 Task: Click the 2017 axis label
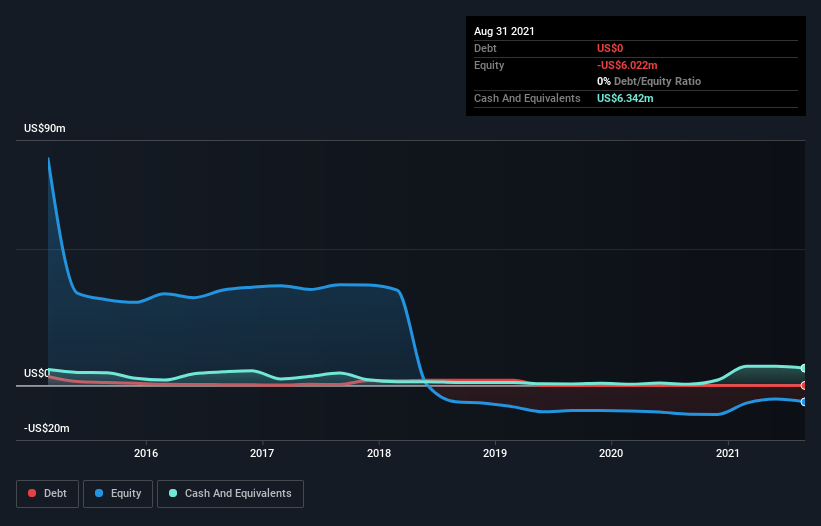(x=262, y=453)
